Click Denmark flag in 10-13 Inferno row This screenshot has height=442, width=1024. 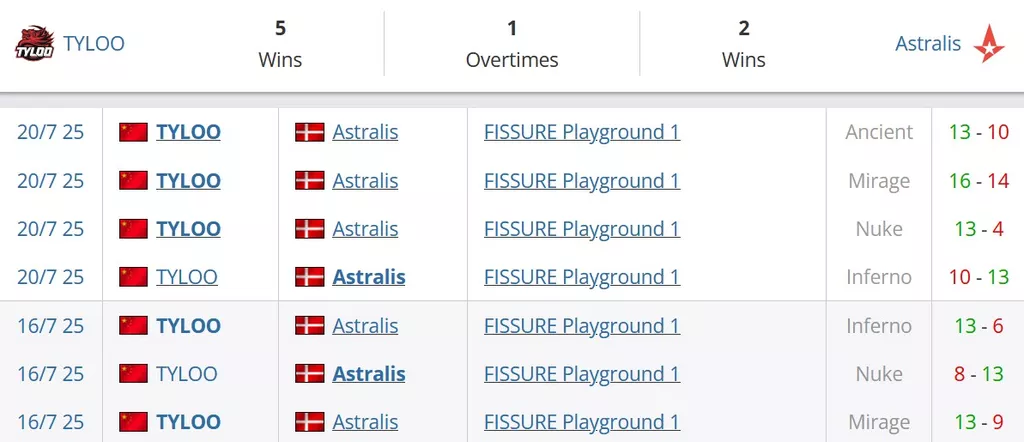click(310, 277)
